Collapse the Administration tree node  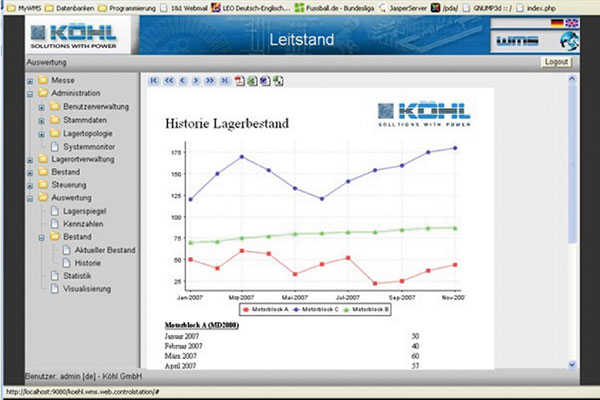30,93
